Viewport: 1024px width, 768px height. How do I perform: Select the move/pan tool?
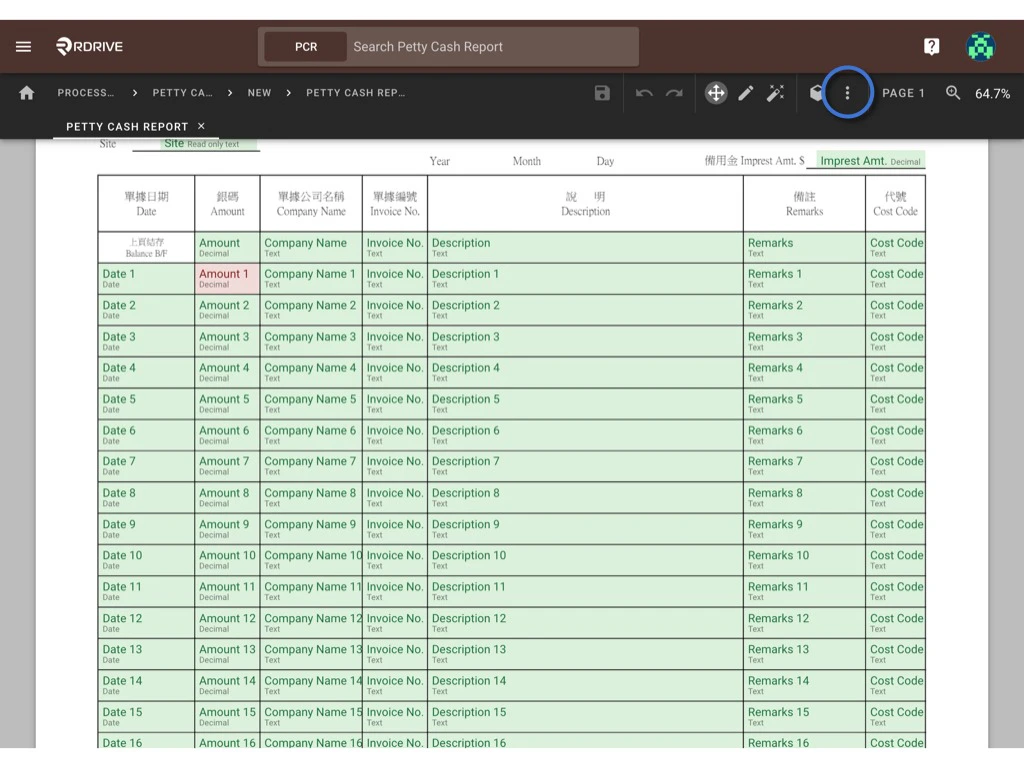[716, 93]
